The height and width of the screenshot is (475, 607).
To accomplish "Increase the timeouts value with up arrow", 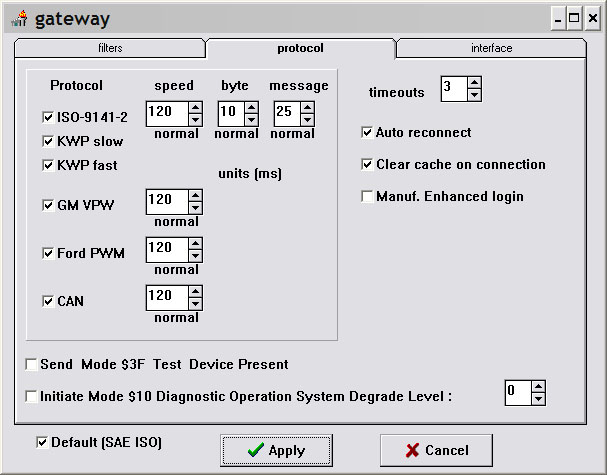I will [x=474, y=84].
